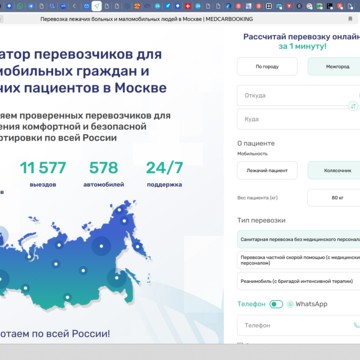Open the patient weight 80 кг selector
This screenshot has width=360, height=360.
point(334,198)
